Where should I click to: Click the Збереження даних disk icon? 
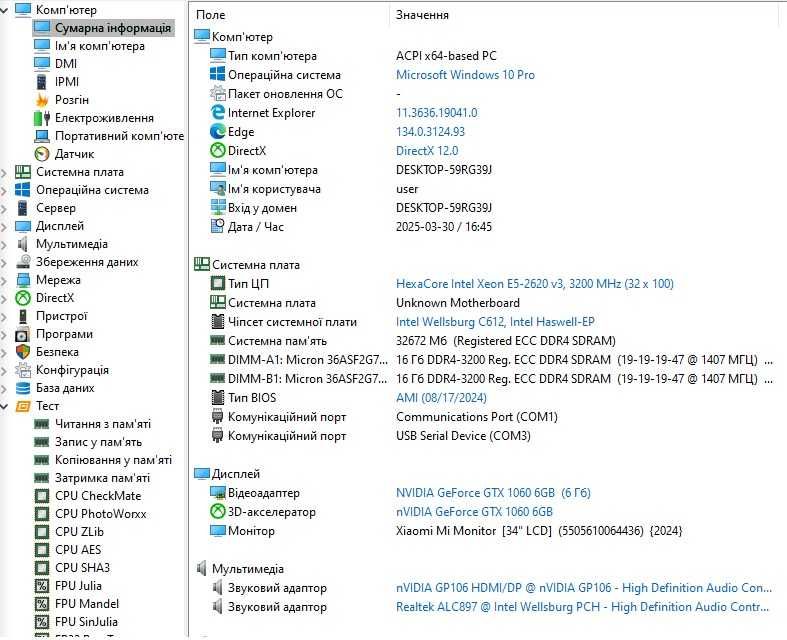[x=23, y=262]
